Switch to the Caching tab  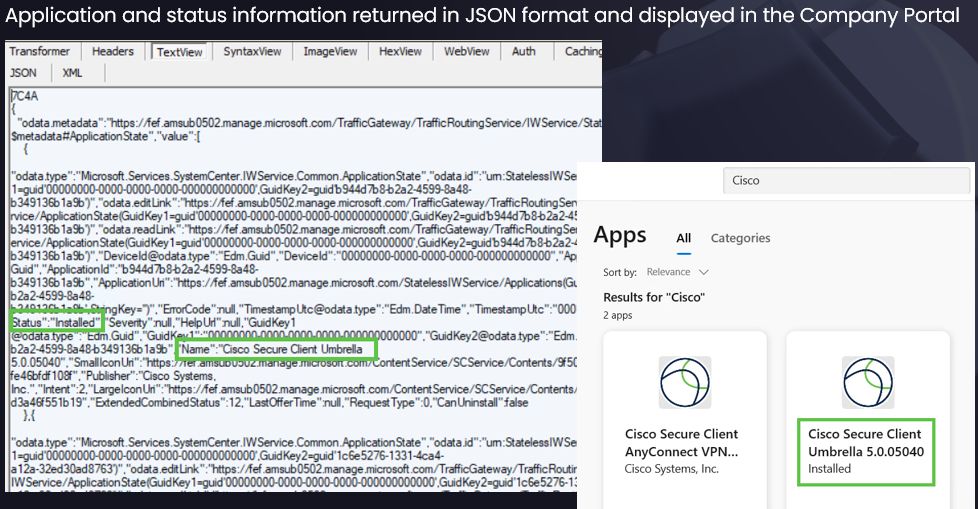(583, 51)
